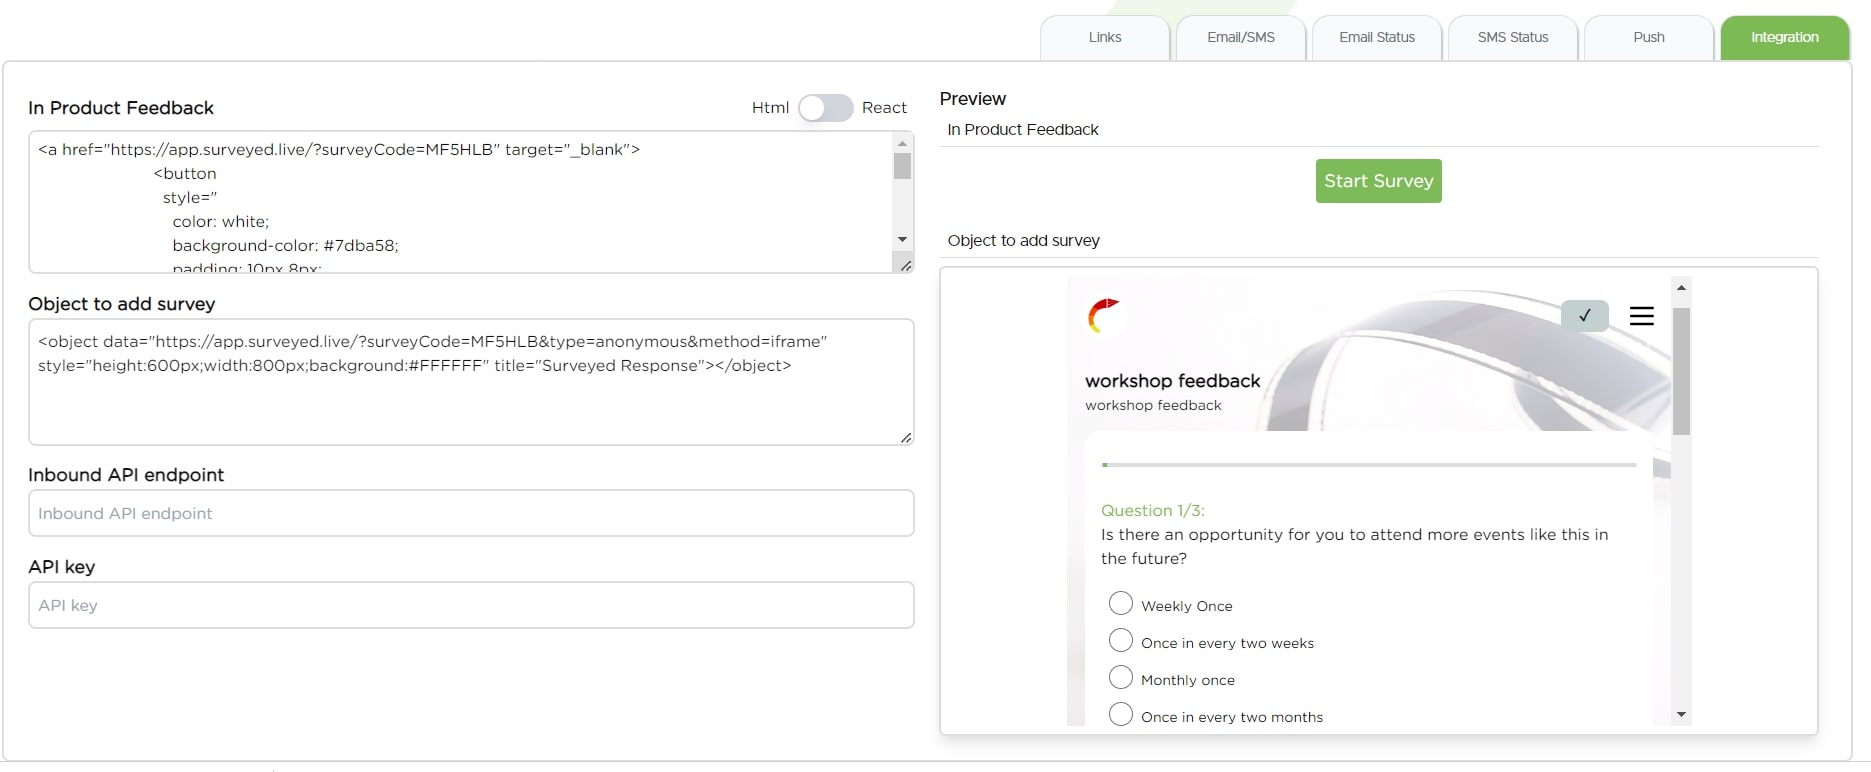Choose Once in every two weeks option
Screen dimensions: 1871x772
point(1121,641)
